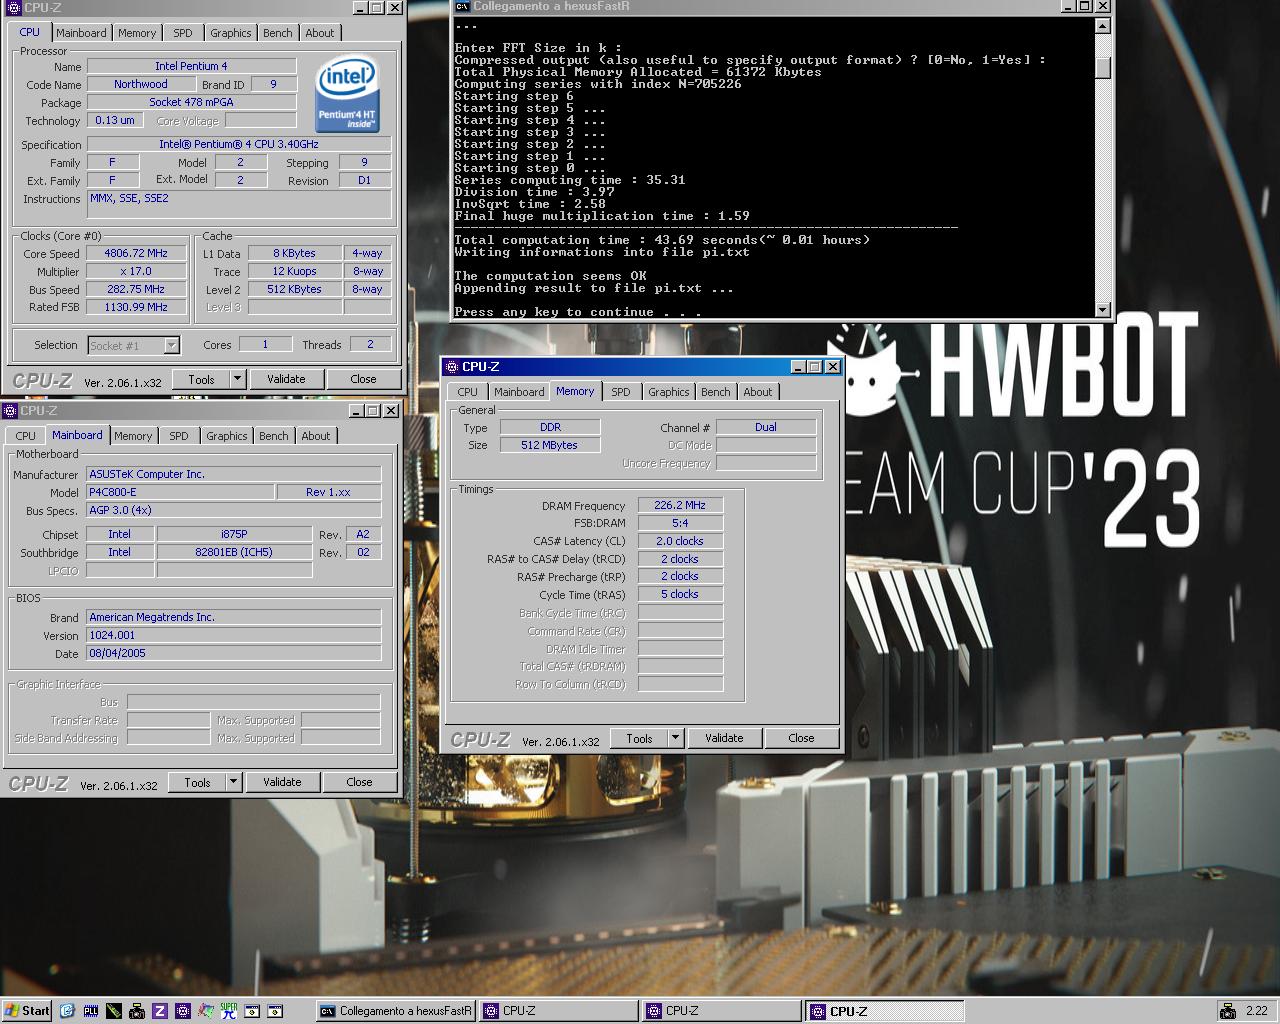Screen dimensions: 1280x1024
Task: Open SPD tab in top CPU-Z window
Action: (183, 33)
